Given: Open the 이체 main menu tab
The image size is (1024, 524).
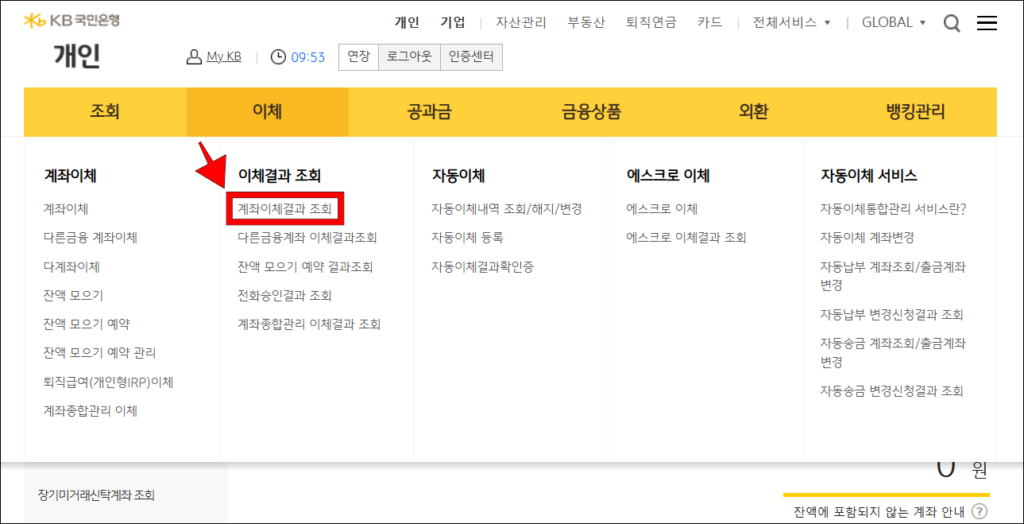Looking at the screenshot, I should [267, 112].
